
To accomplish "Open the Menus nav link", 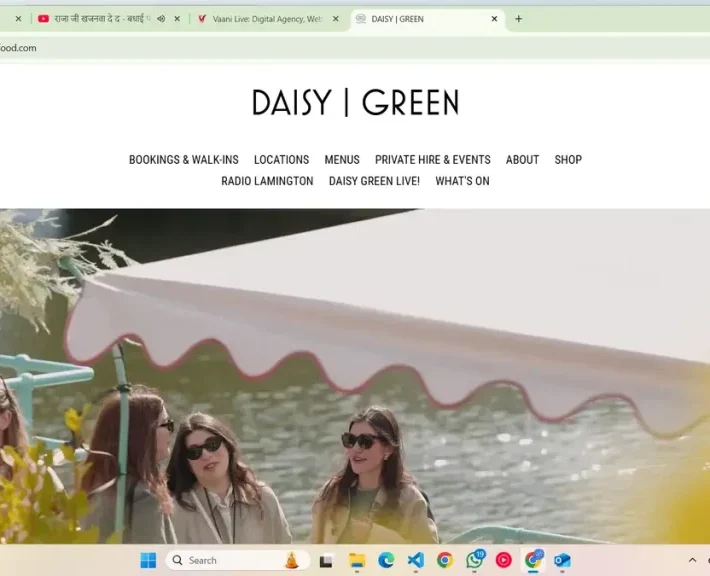I will tap(342, 160).
